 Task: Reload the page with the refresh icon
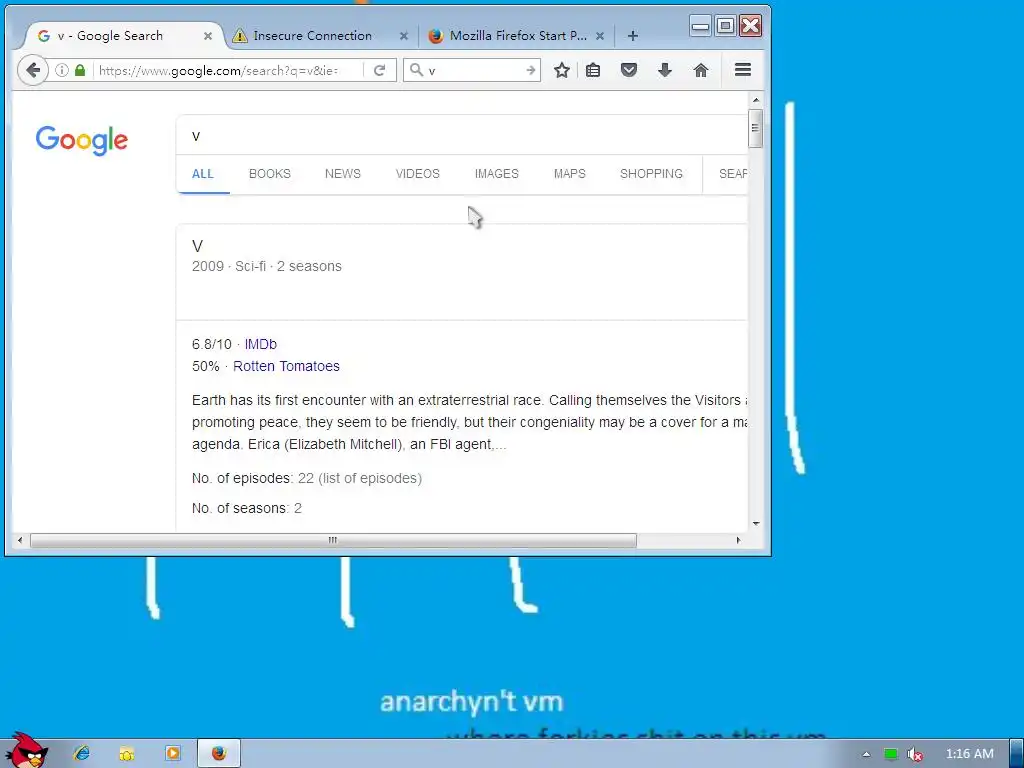click(x=379, y=70)
